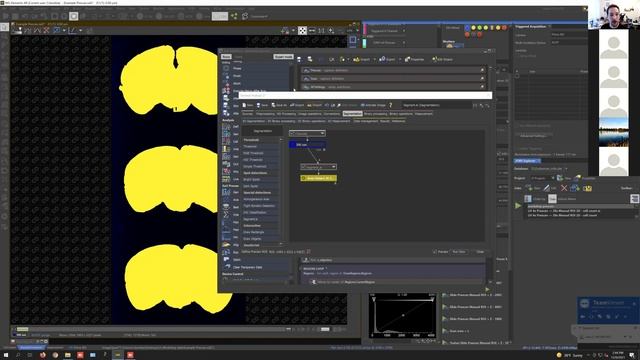The height and width of the screenshot is (360, 640).
Task: Choose Simple Threshold from the segmentation list
Action: click(255, 166)
